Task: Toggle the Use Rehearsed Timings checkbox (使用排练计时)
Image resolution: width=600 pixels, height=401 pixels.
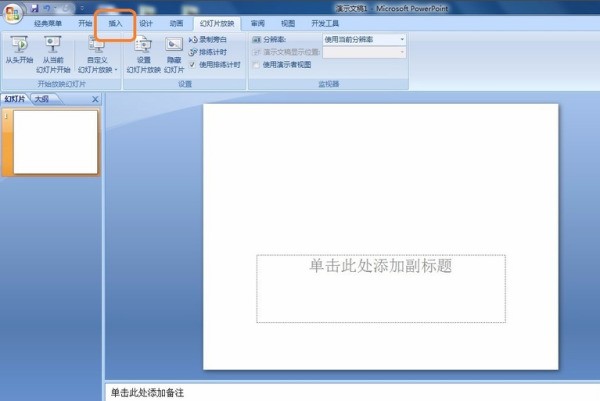Action: tap(193, 64)
